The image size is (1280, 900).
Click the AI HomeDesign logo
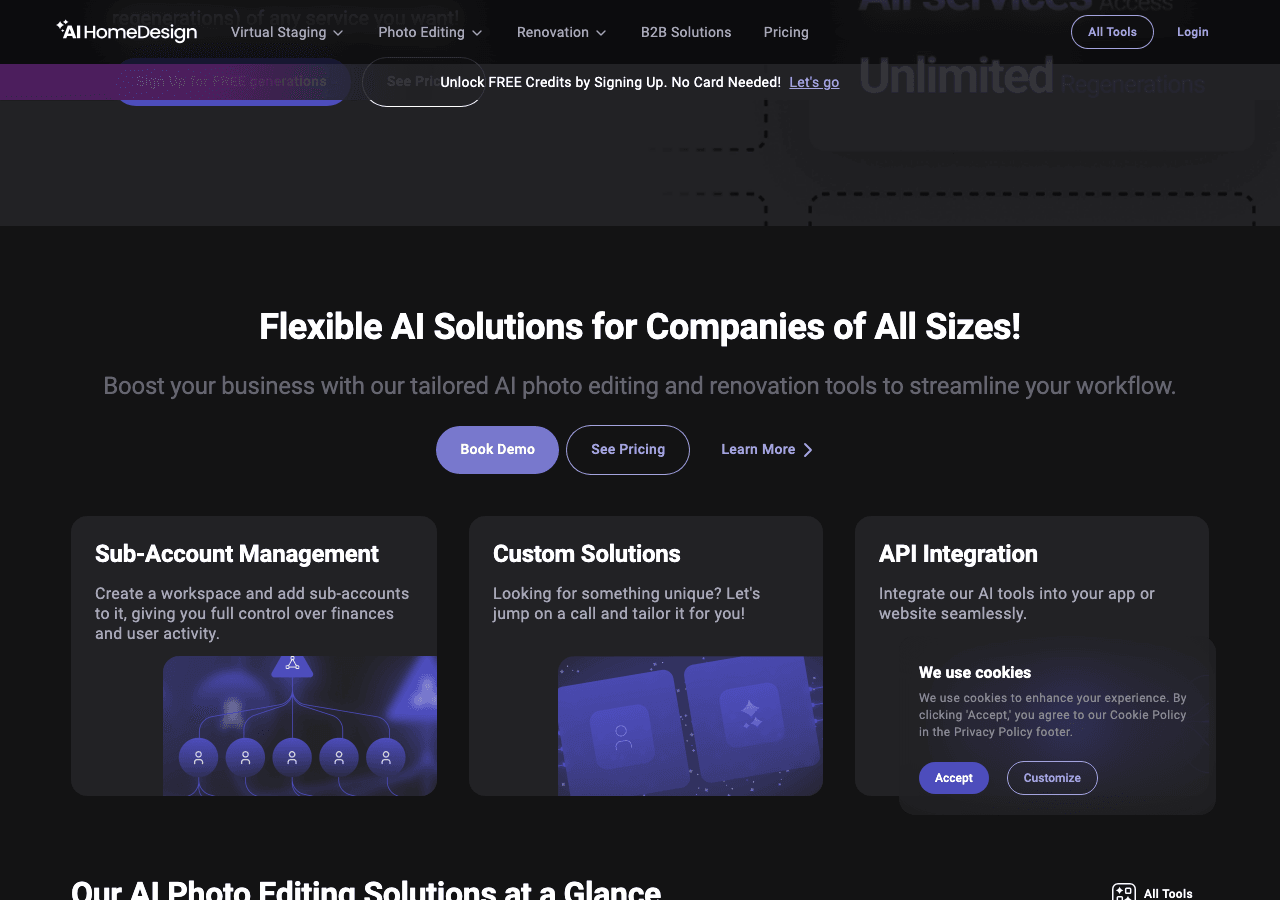(x=127, y=32)
